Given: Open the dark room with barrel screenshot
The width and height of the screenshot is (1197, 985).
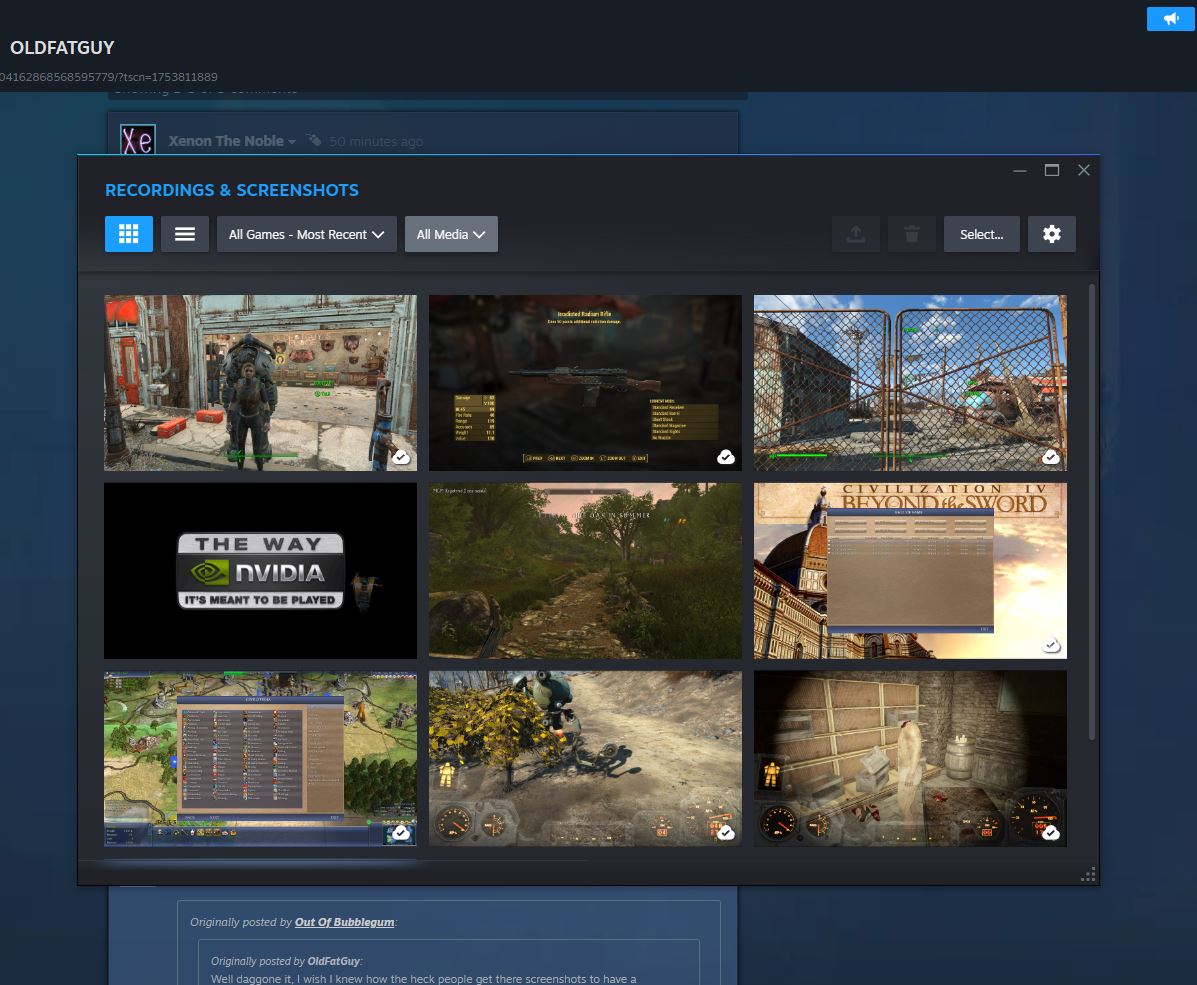Looking at the screenshot, I should pyautogui.click(x=910, y=758).
